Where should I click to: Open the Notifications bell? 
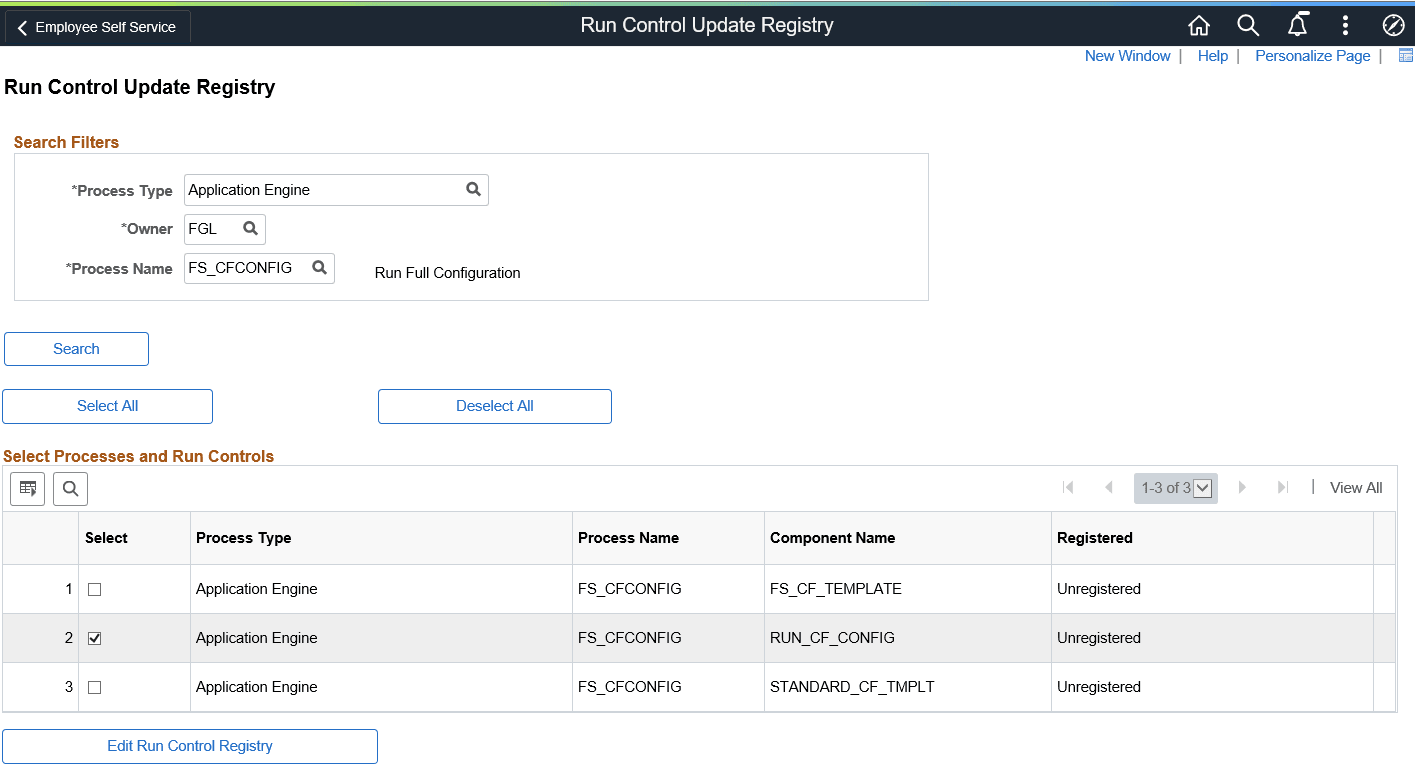pyautogui.click(x=1297, y=25)
